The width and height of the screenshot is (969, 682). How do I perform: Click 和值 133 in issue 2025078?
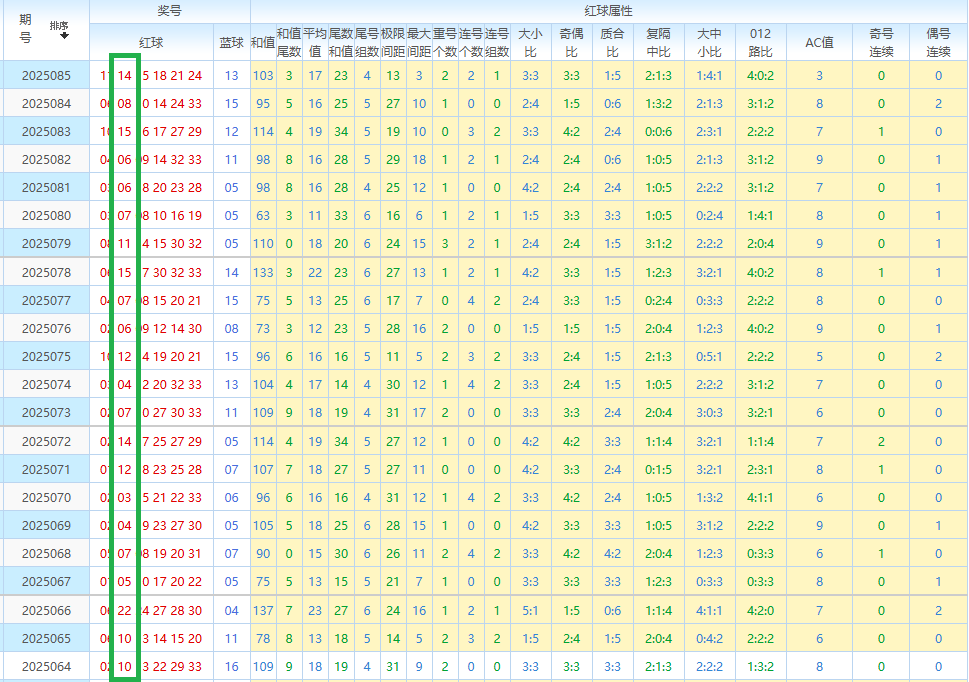[263, 272]
